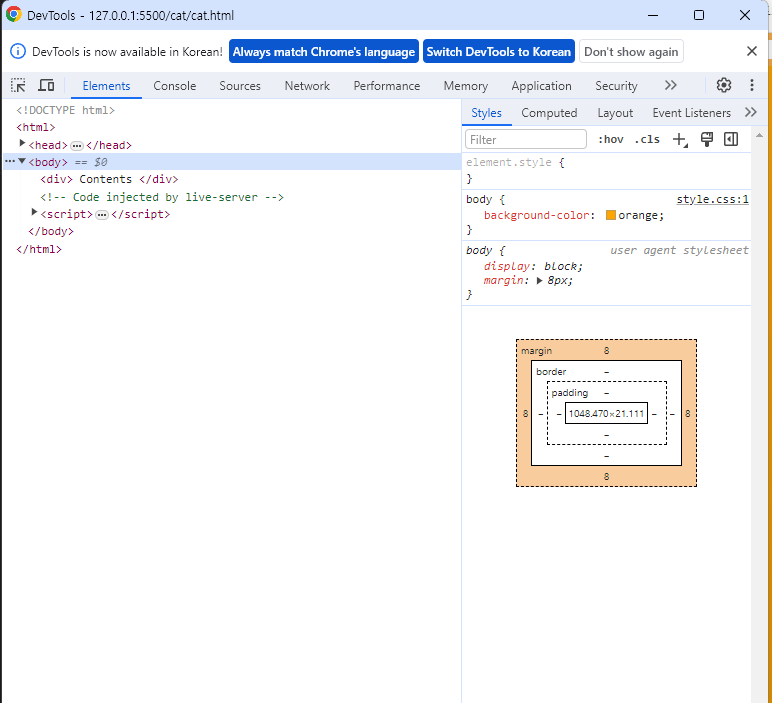The image size is (772, 703).
Task: Maximize the DevTools window
Action: pyautogui.click(x=699, y=15)
